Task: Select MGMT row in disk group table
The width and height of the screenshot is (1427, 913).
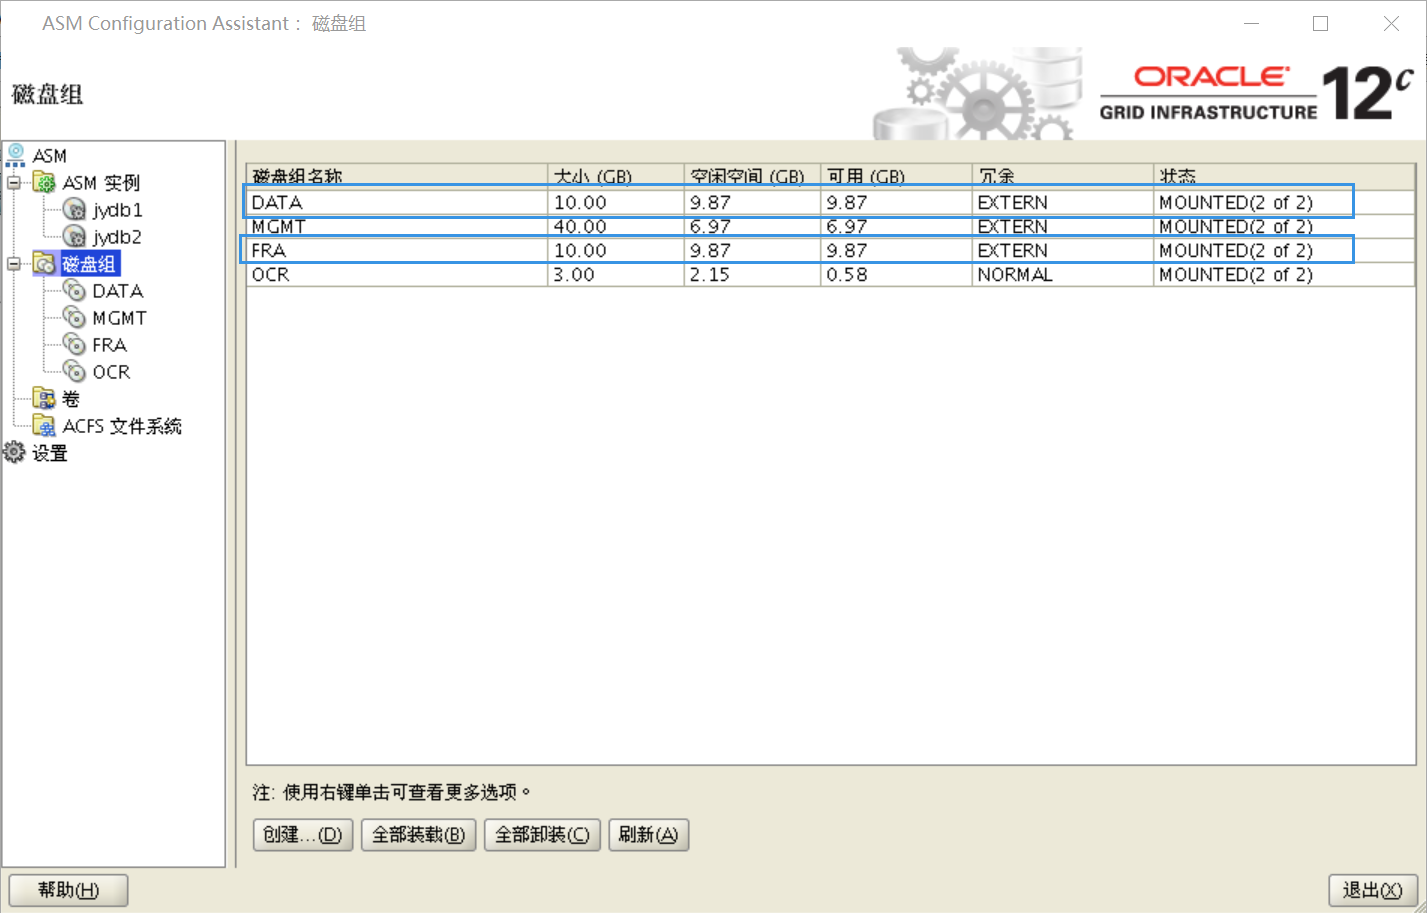Action: click(831, 227)
